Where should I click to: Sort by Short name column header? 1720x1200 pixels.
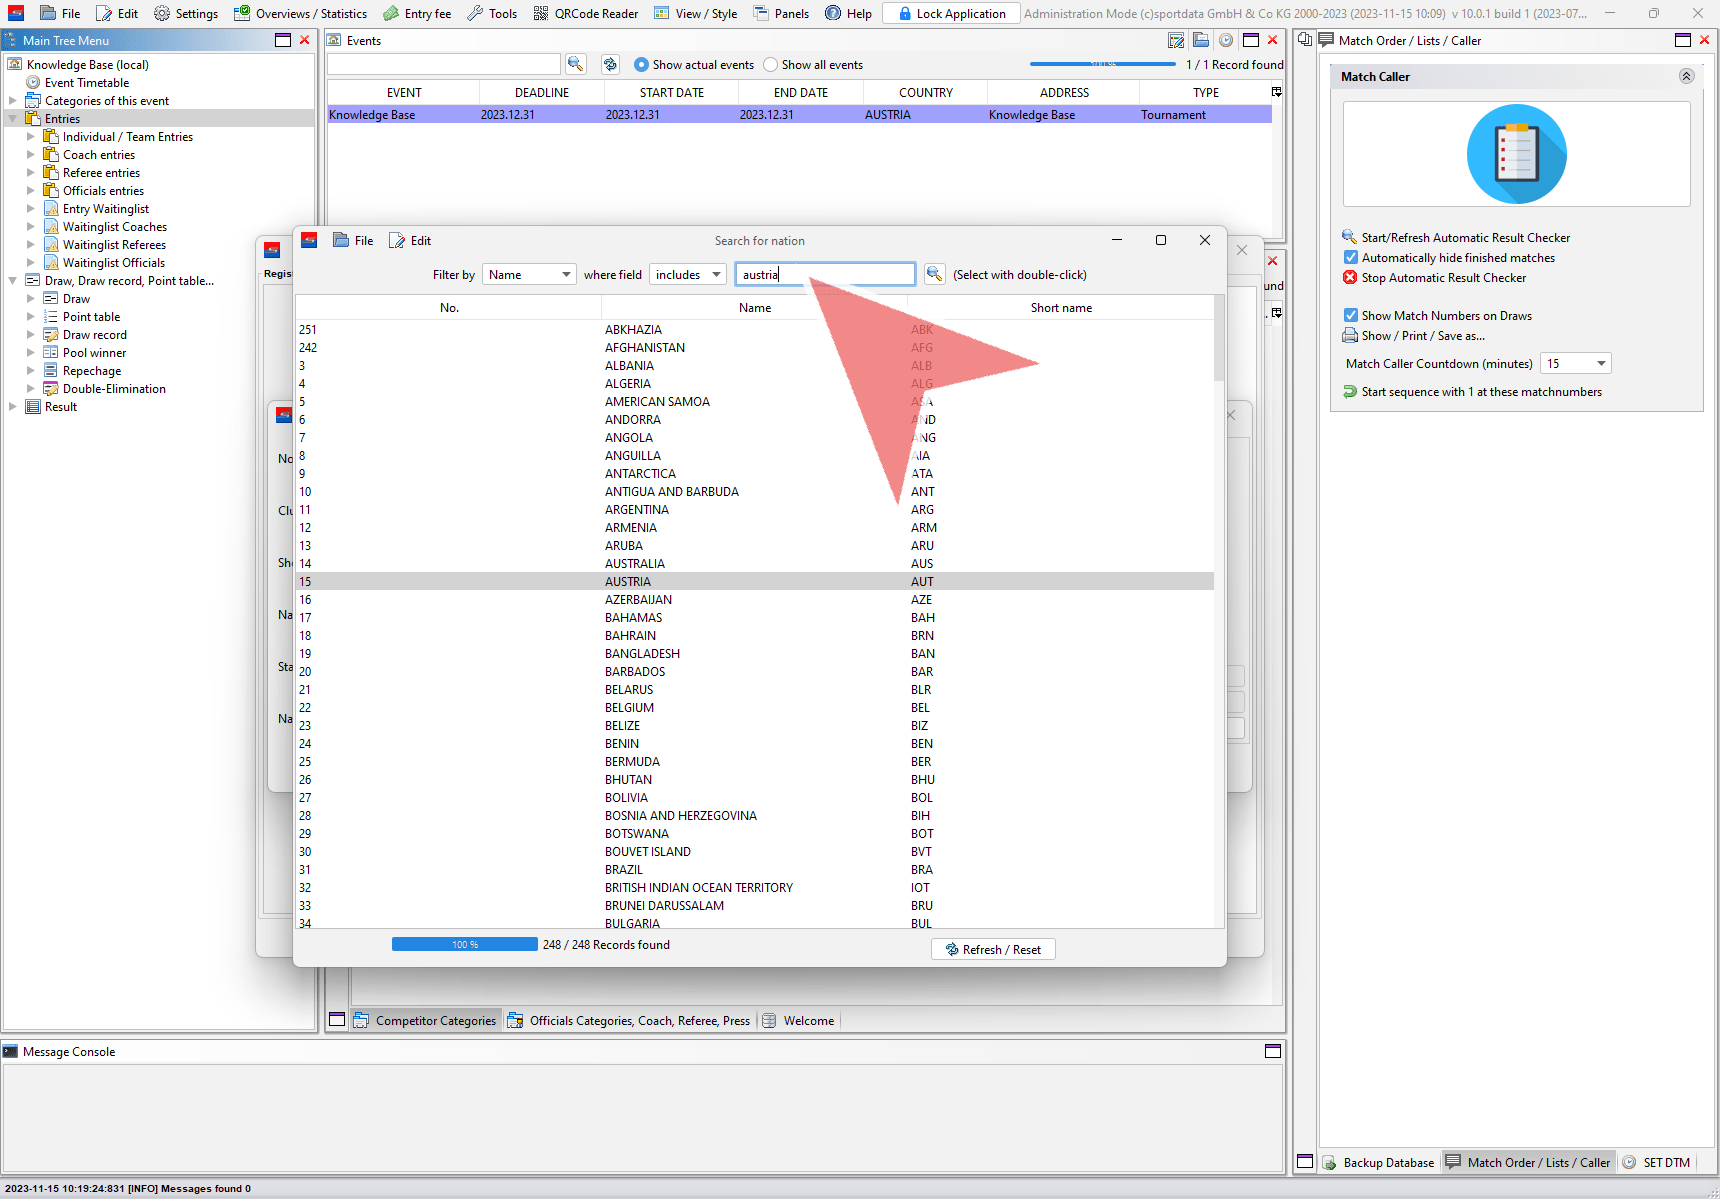coord(1061,307)
